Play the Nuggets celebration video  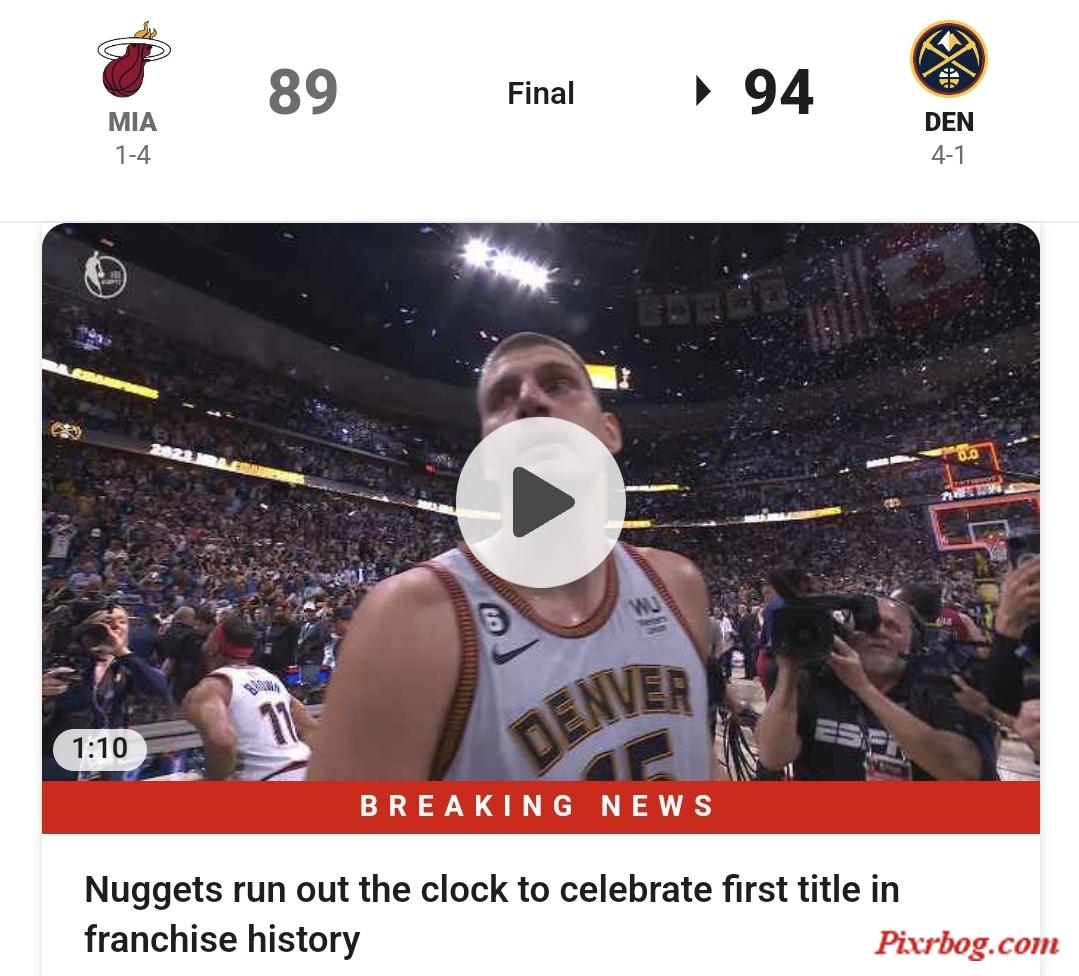click(540, 502)
